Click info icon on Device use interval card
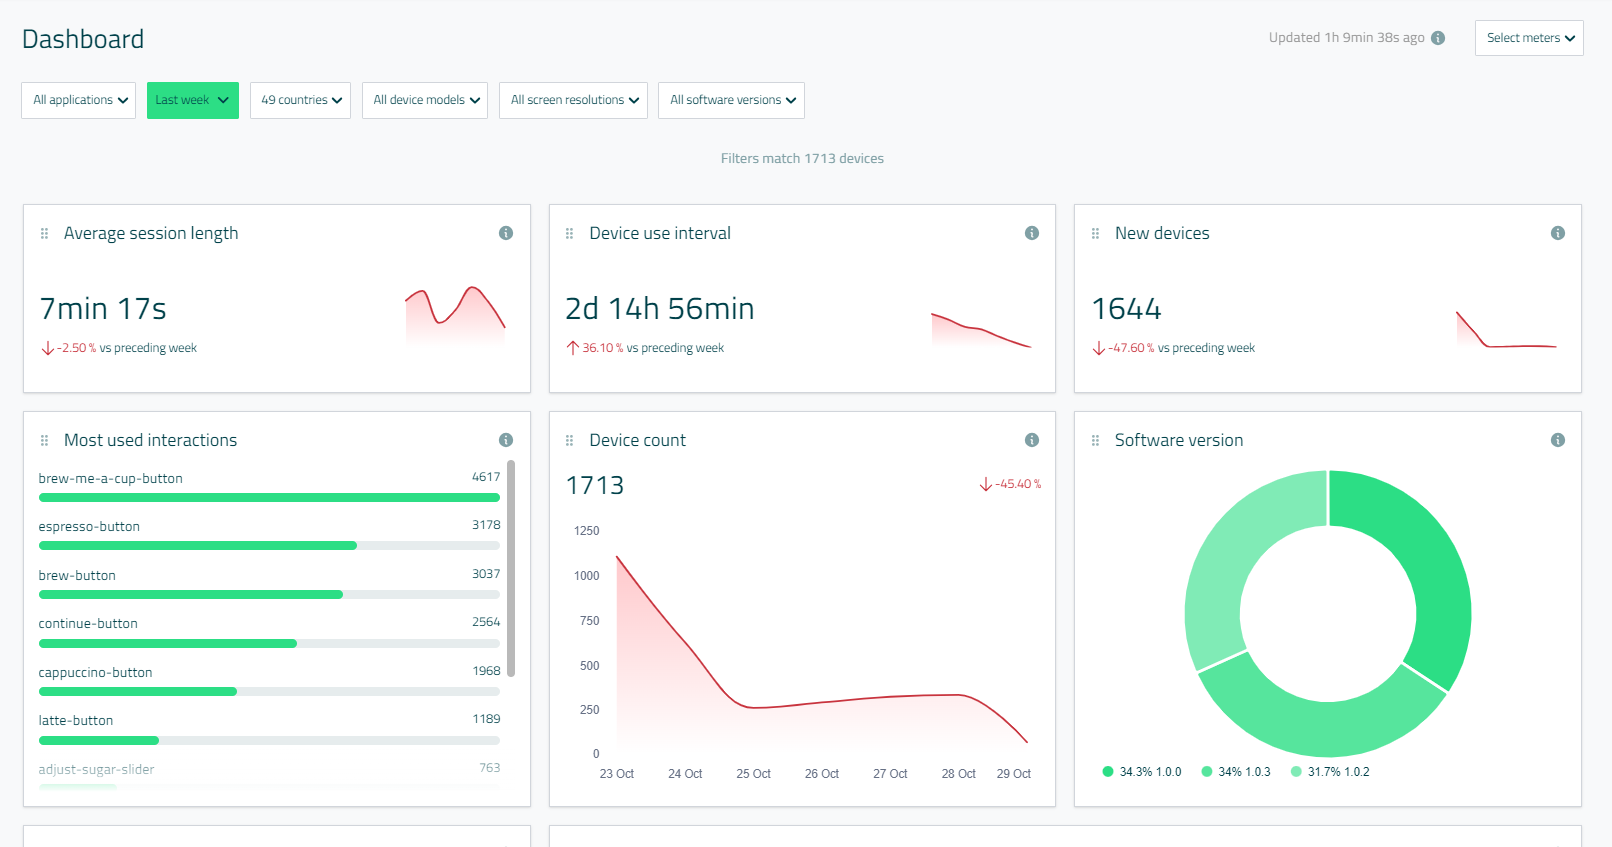The width and height of the screenshot is (1612, 847). [x=1032, y=233]
